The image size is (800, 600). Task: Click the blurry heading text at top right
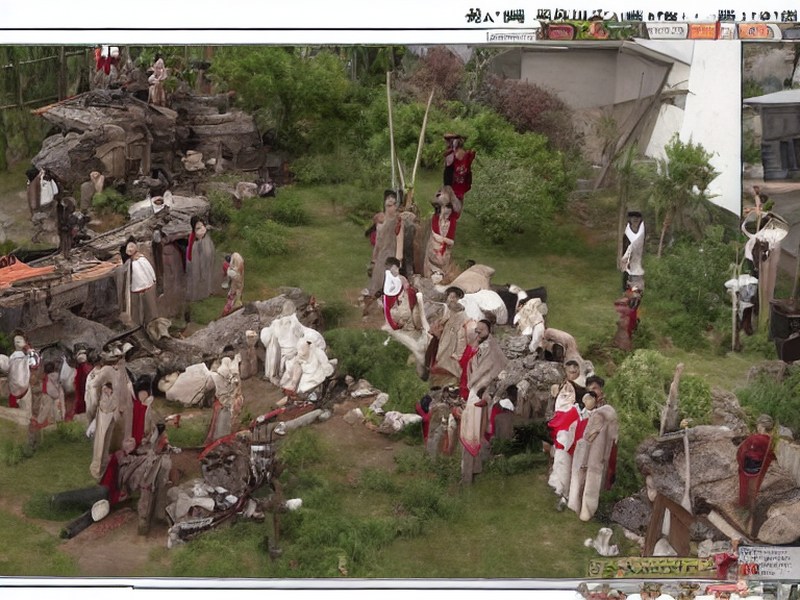click(x=632, y=16)
